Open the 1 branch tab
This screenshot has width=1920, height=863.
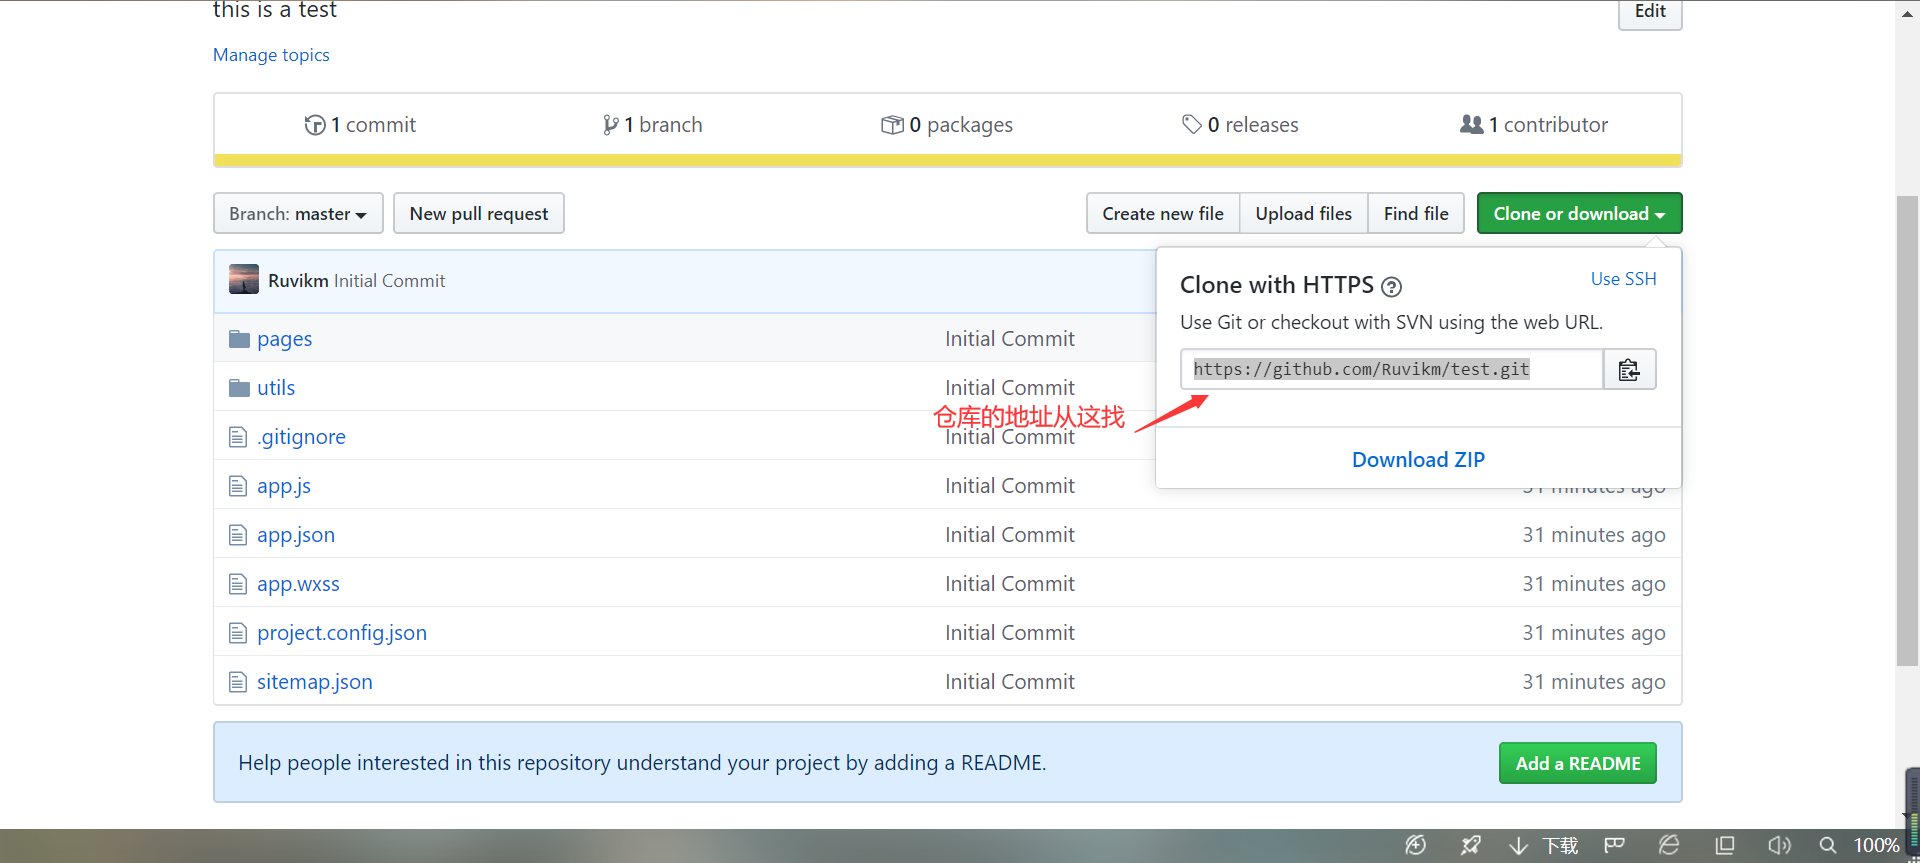(652, 125)
